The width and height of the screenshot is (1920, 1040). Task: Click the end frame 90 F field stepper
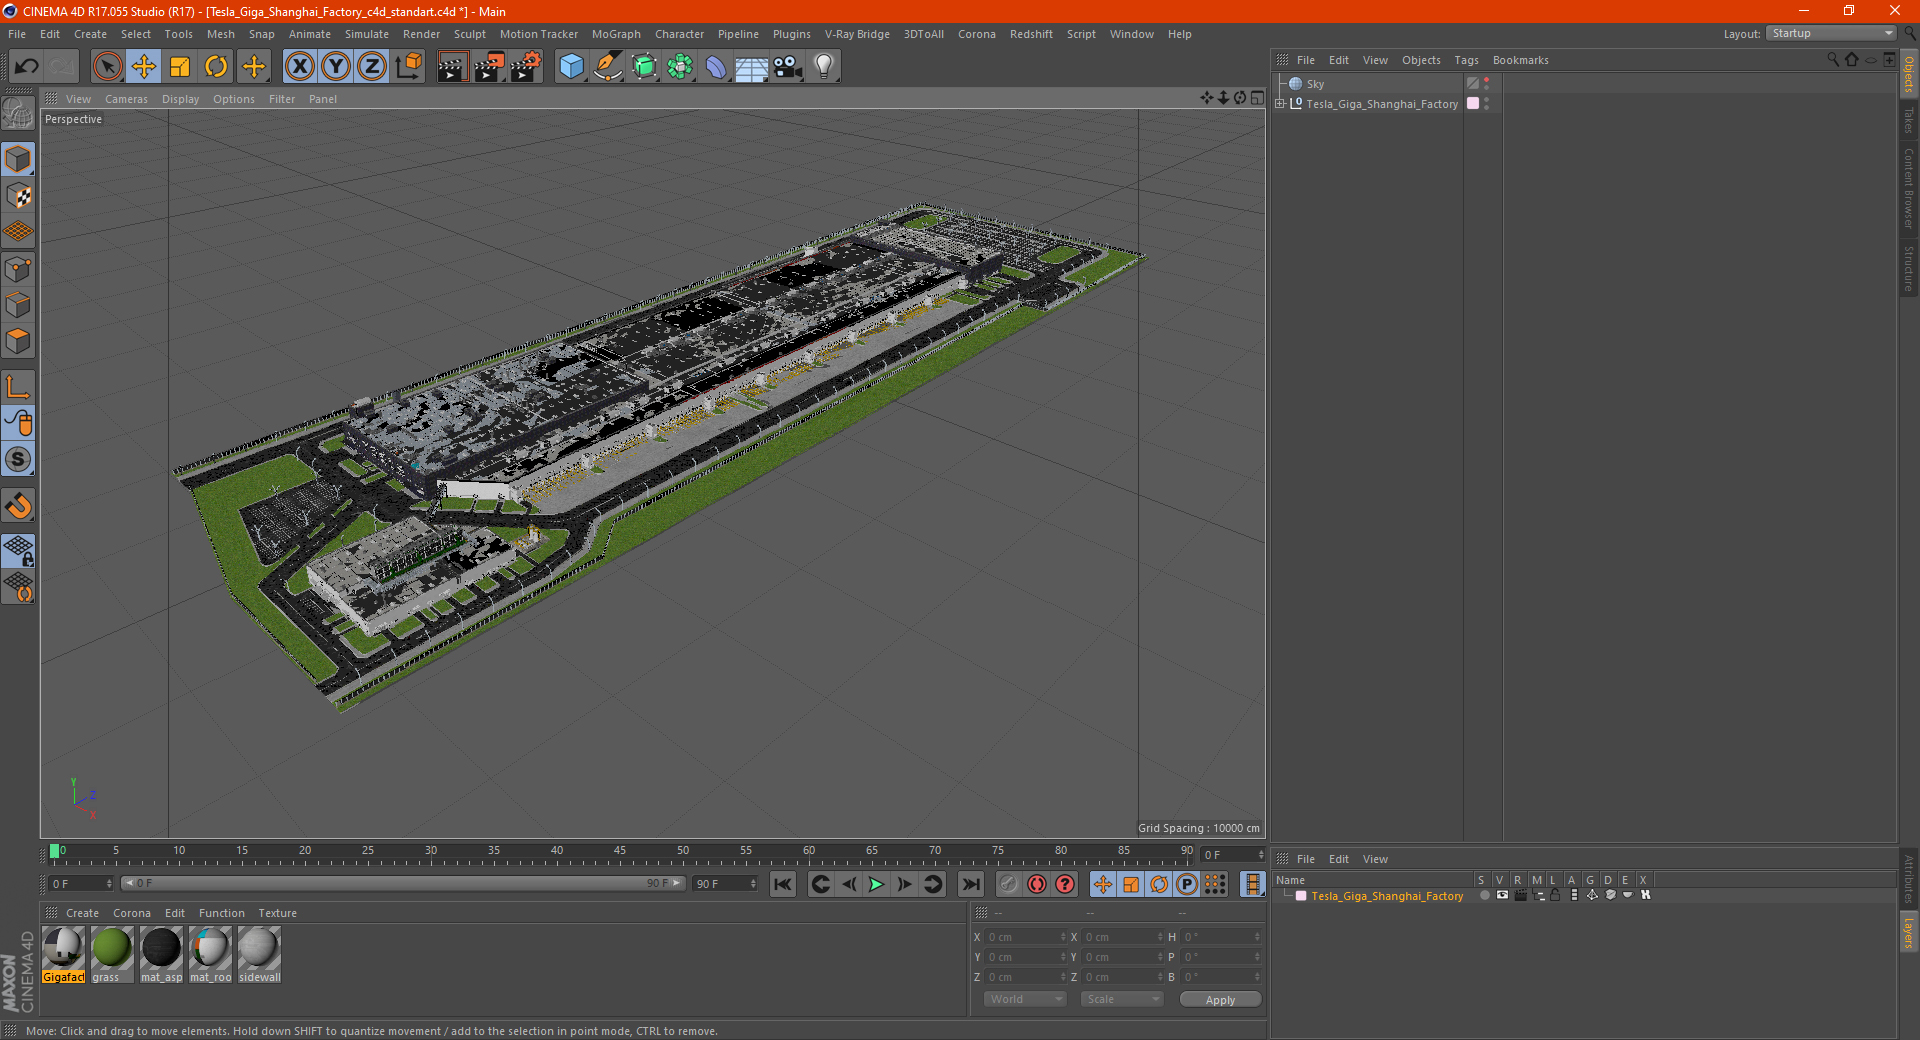[753, 884]
